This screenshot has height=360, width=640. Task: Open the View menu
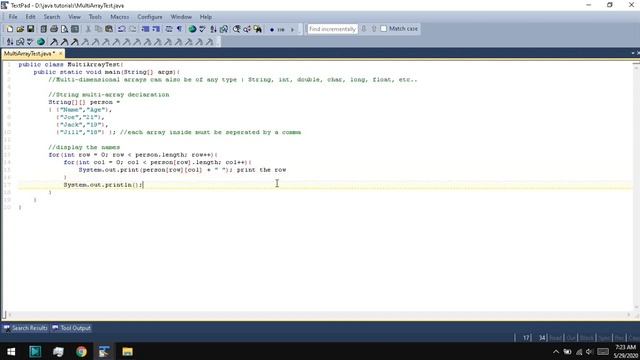pyautogui.click(x=74, y=17)
